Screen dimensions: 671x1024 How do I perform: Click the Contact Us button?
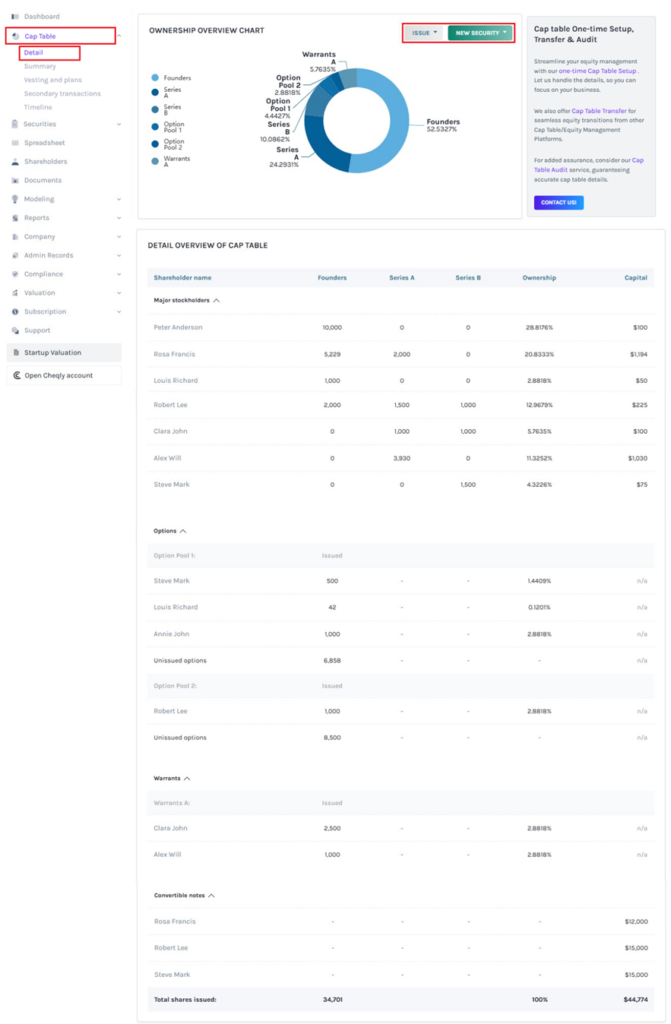(558, 203)
